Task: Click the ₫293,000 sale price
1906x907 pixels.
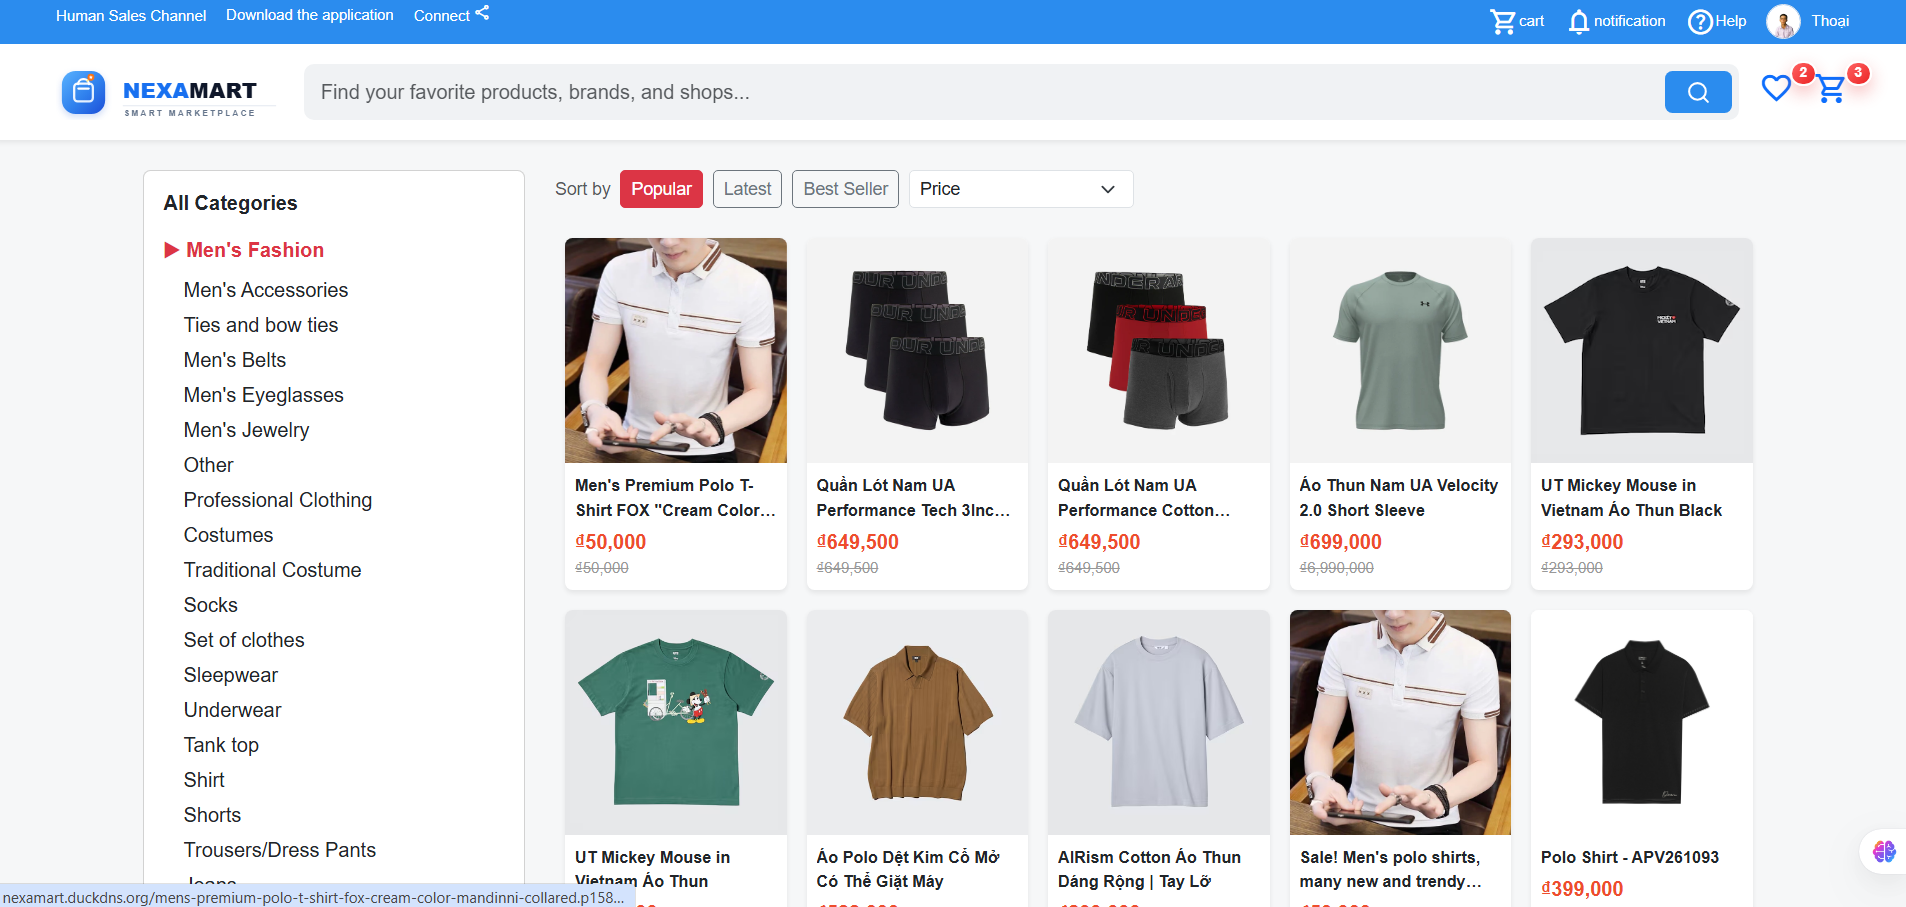Action: [1582, 542]
